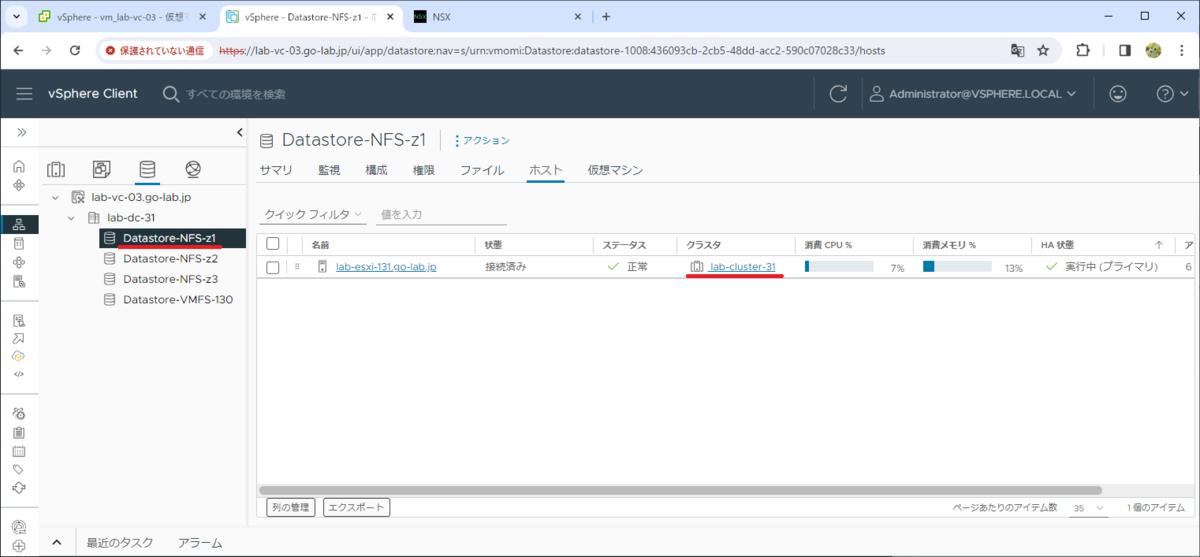This screenshot has height=557, width=1200.
Task: Open the クイック フィルタ dropdown
Action: point(314,215)
